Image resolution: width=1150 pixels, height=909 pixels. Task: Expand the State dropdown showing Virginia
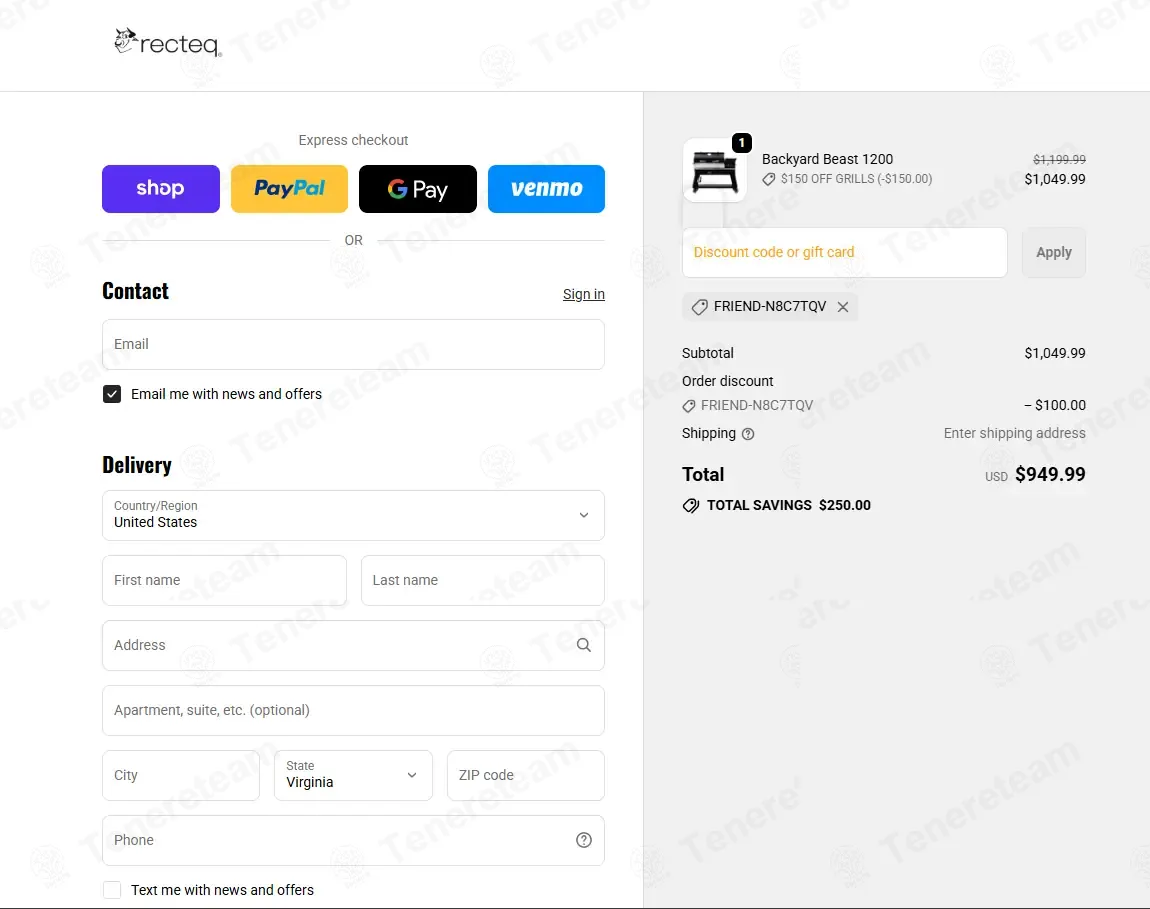click(353, 775)
